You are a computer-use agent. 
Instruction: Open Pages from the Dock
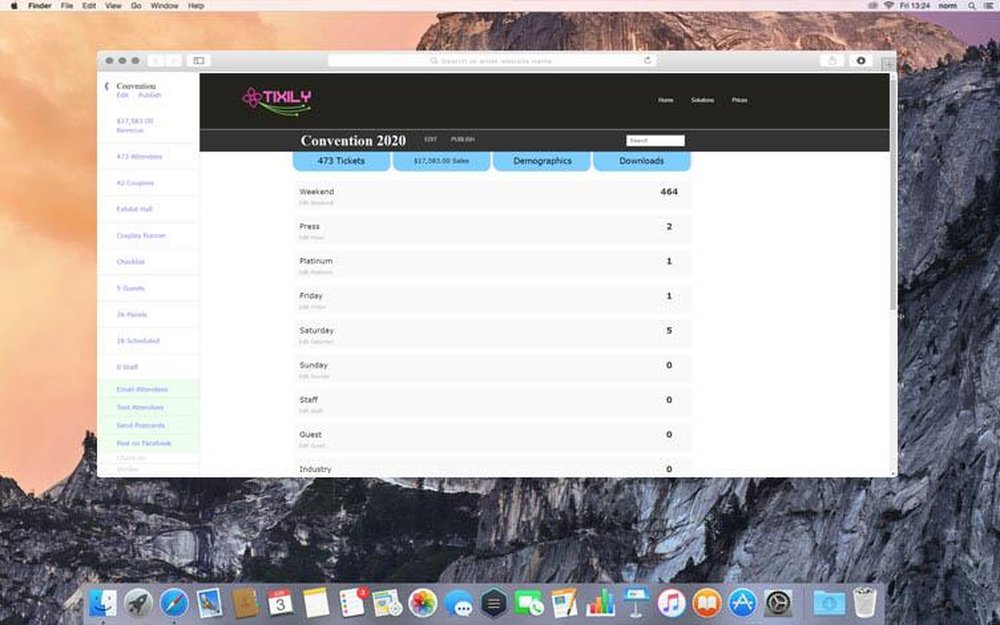564,603
